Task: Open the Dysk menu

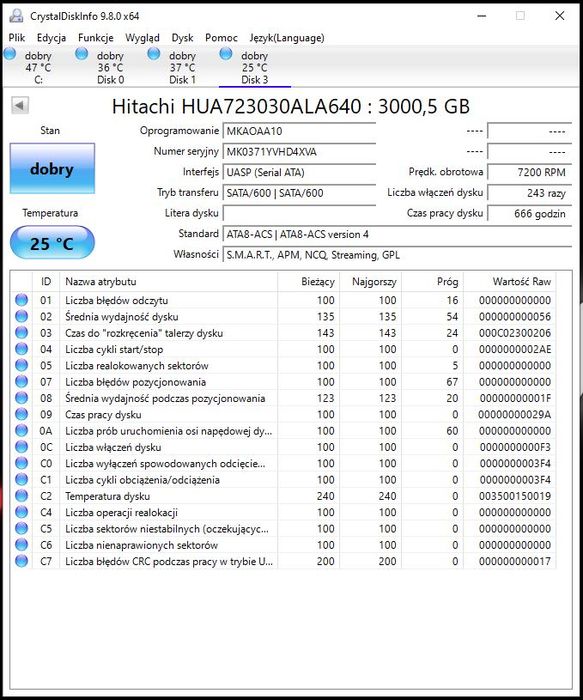Action: [x=182, y=38]
